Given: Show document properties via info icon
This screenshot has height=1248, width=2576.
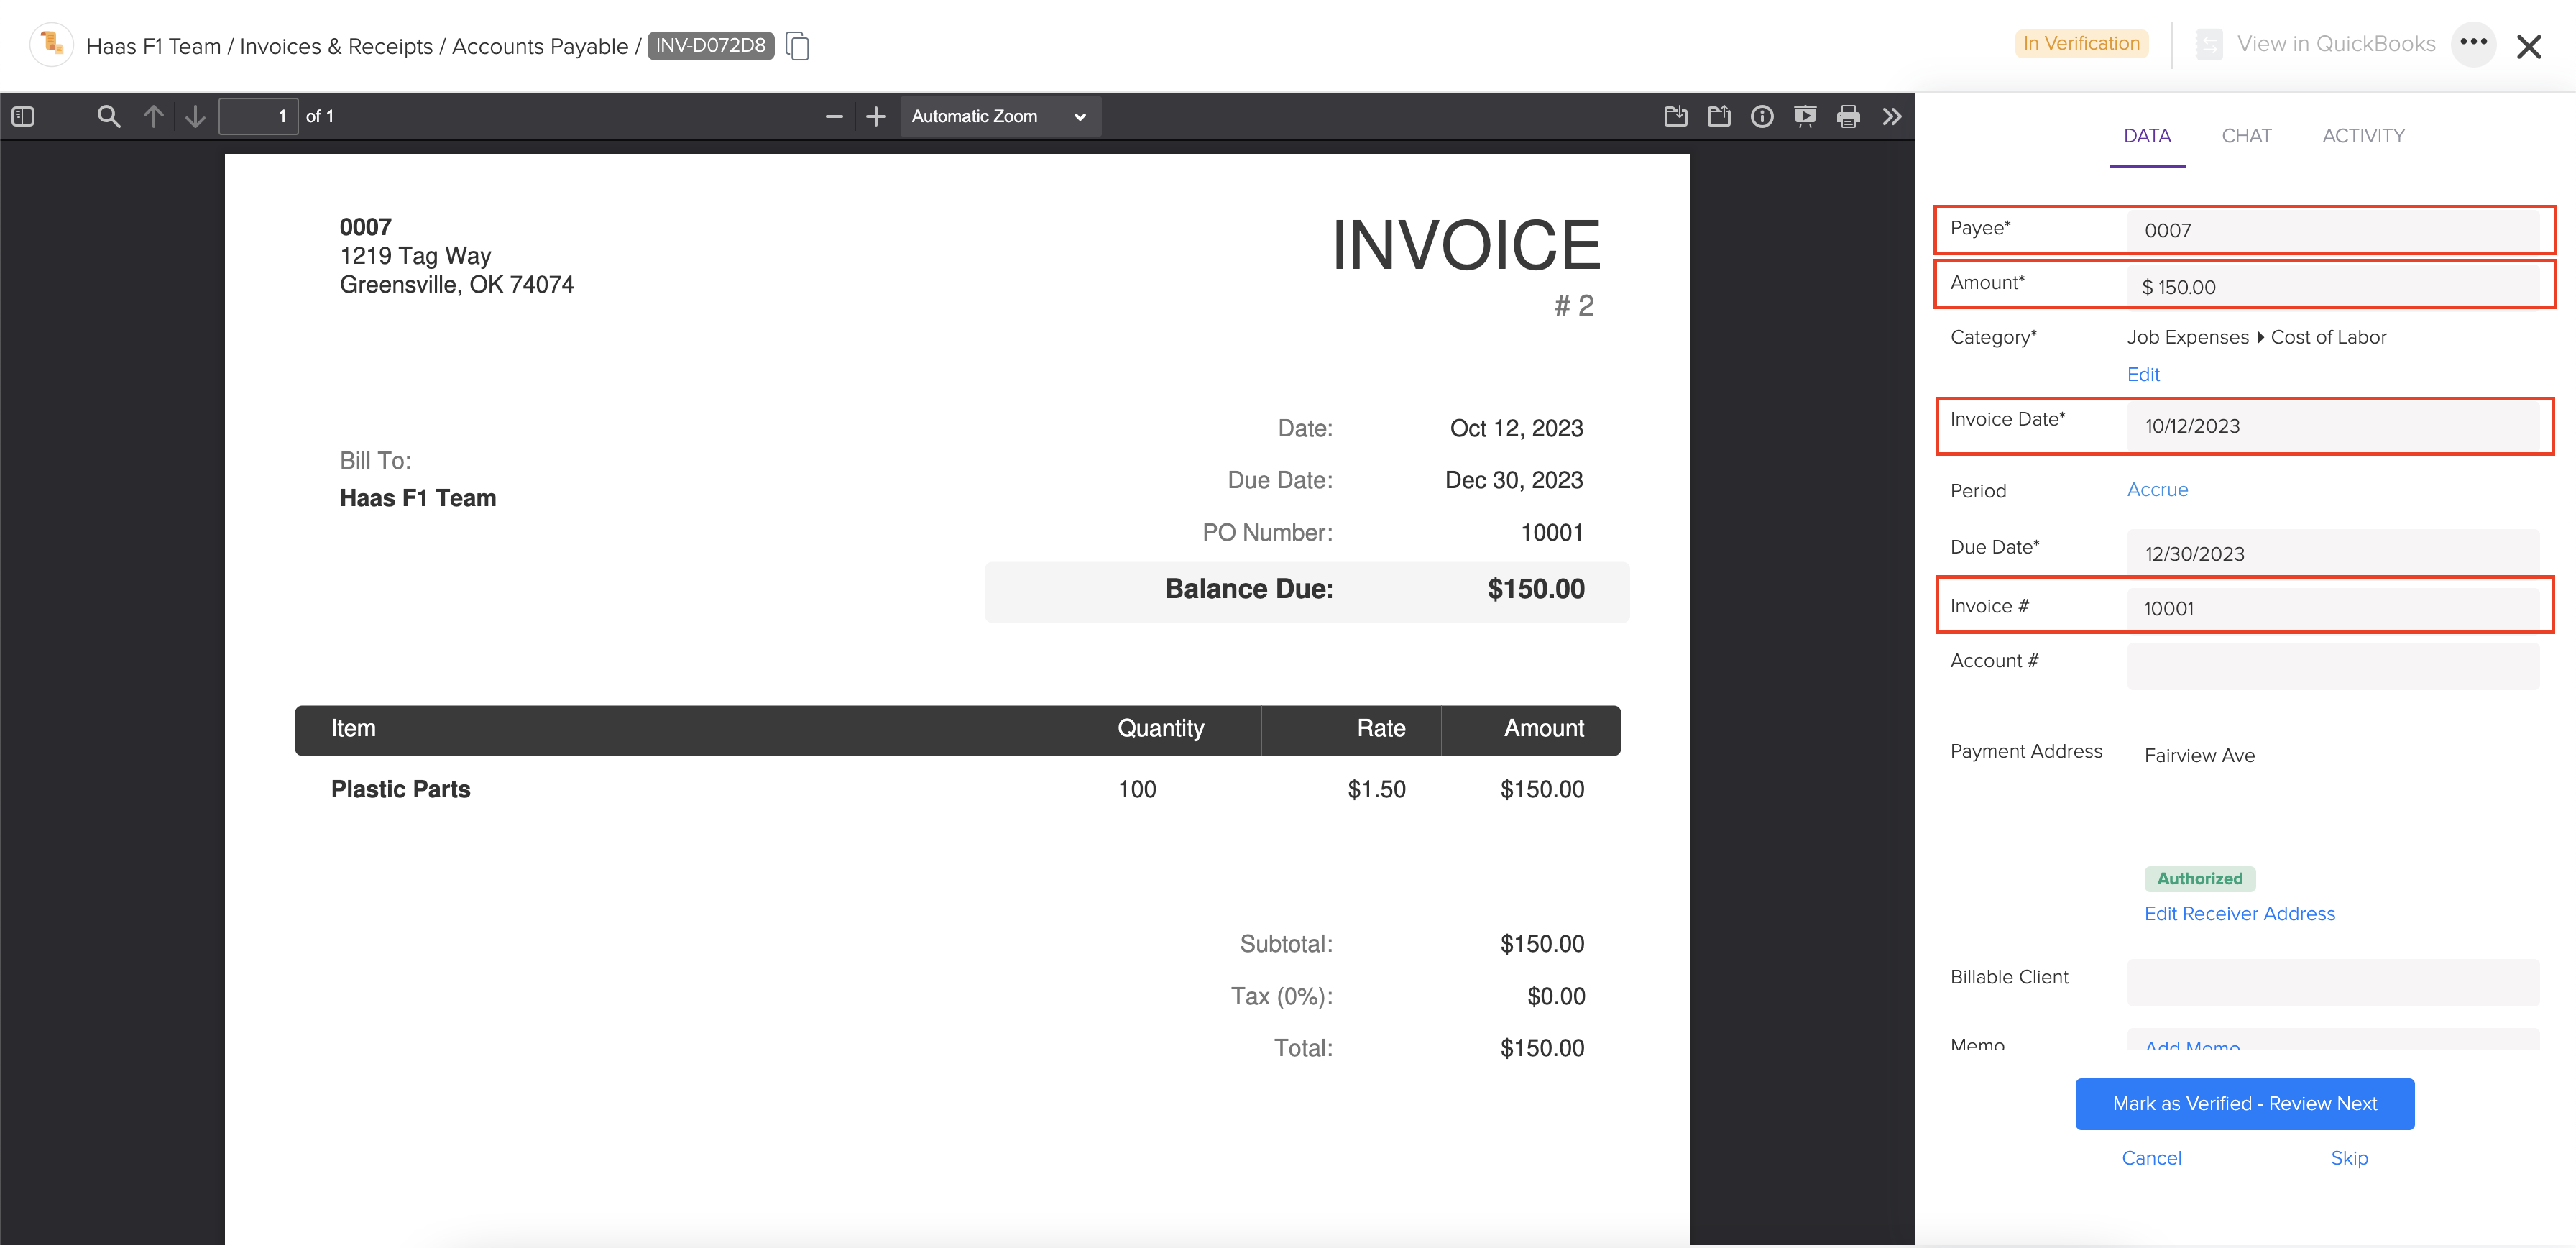Looking at the screenshot, I should coord(1762,116).
